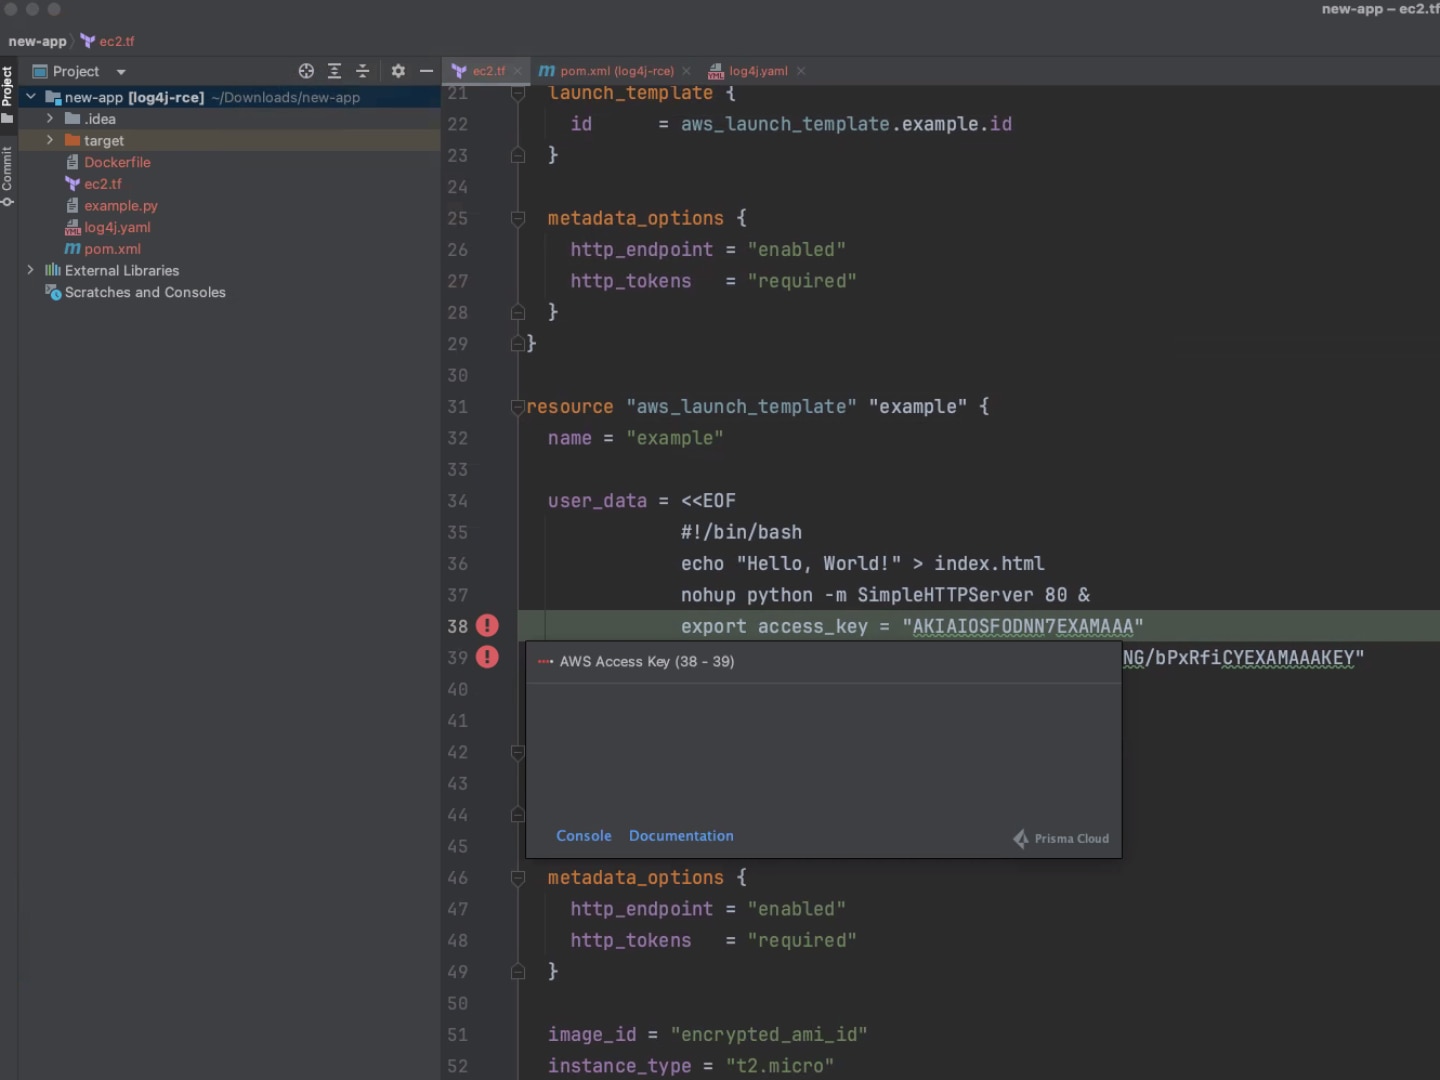The image size is (1440, 1080).
Task: Open the Commit tool window
Action: [8, 174]
